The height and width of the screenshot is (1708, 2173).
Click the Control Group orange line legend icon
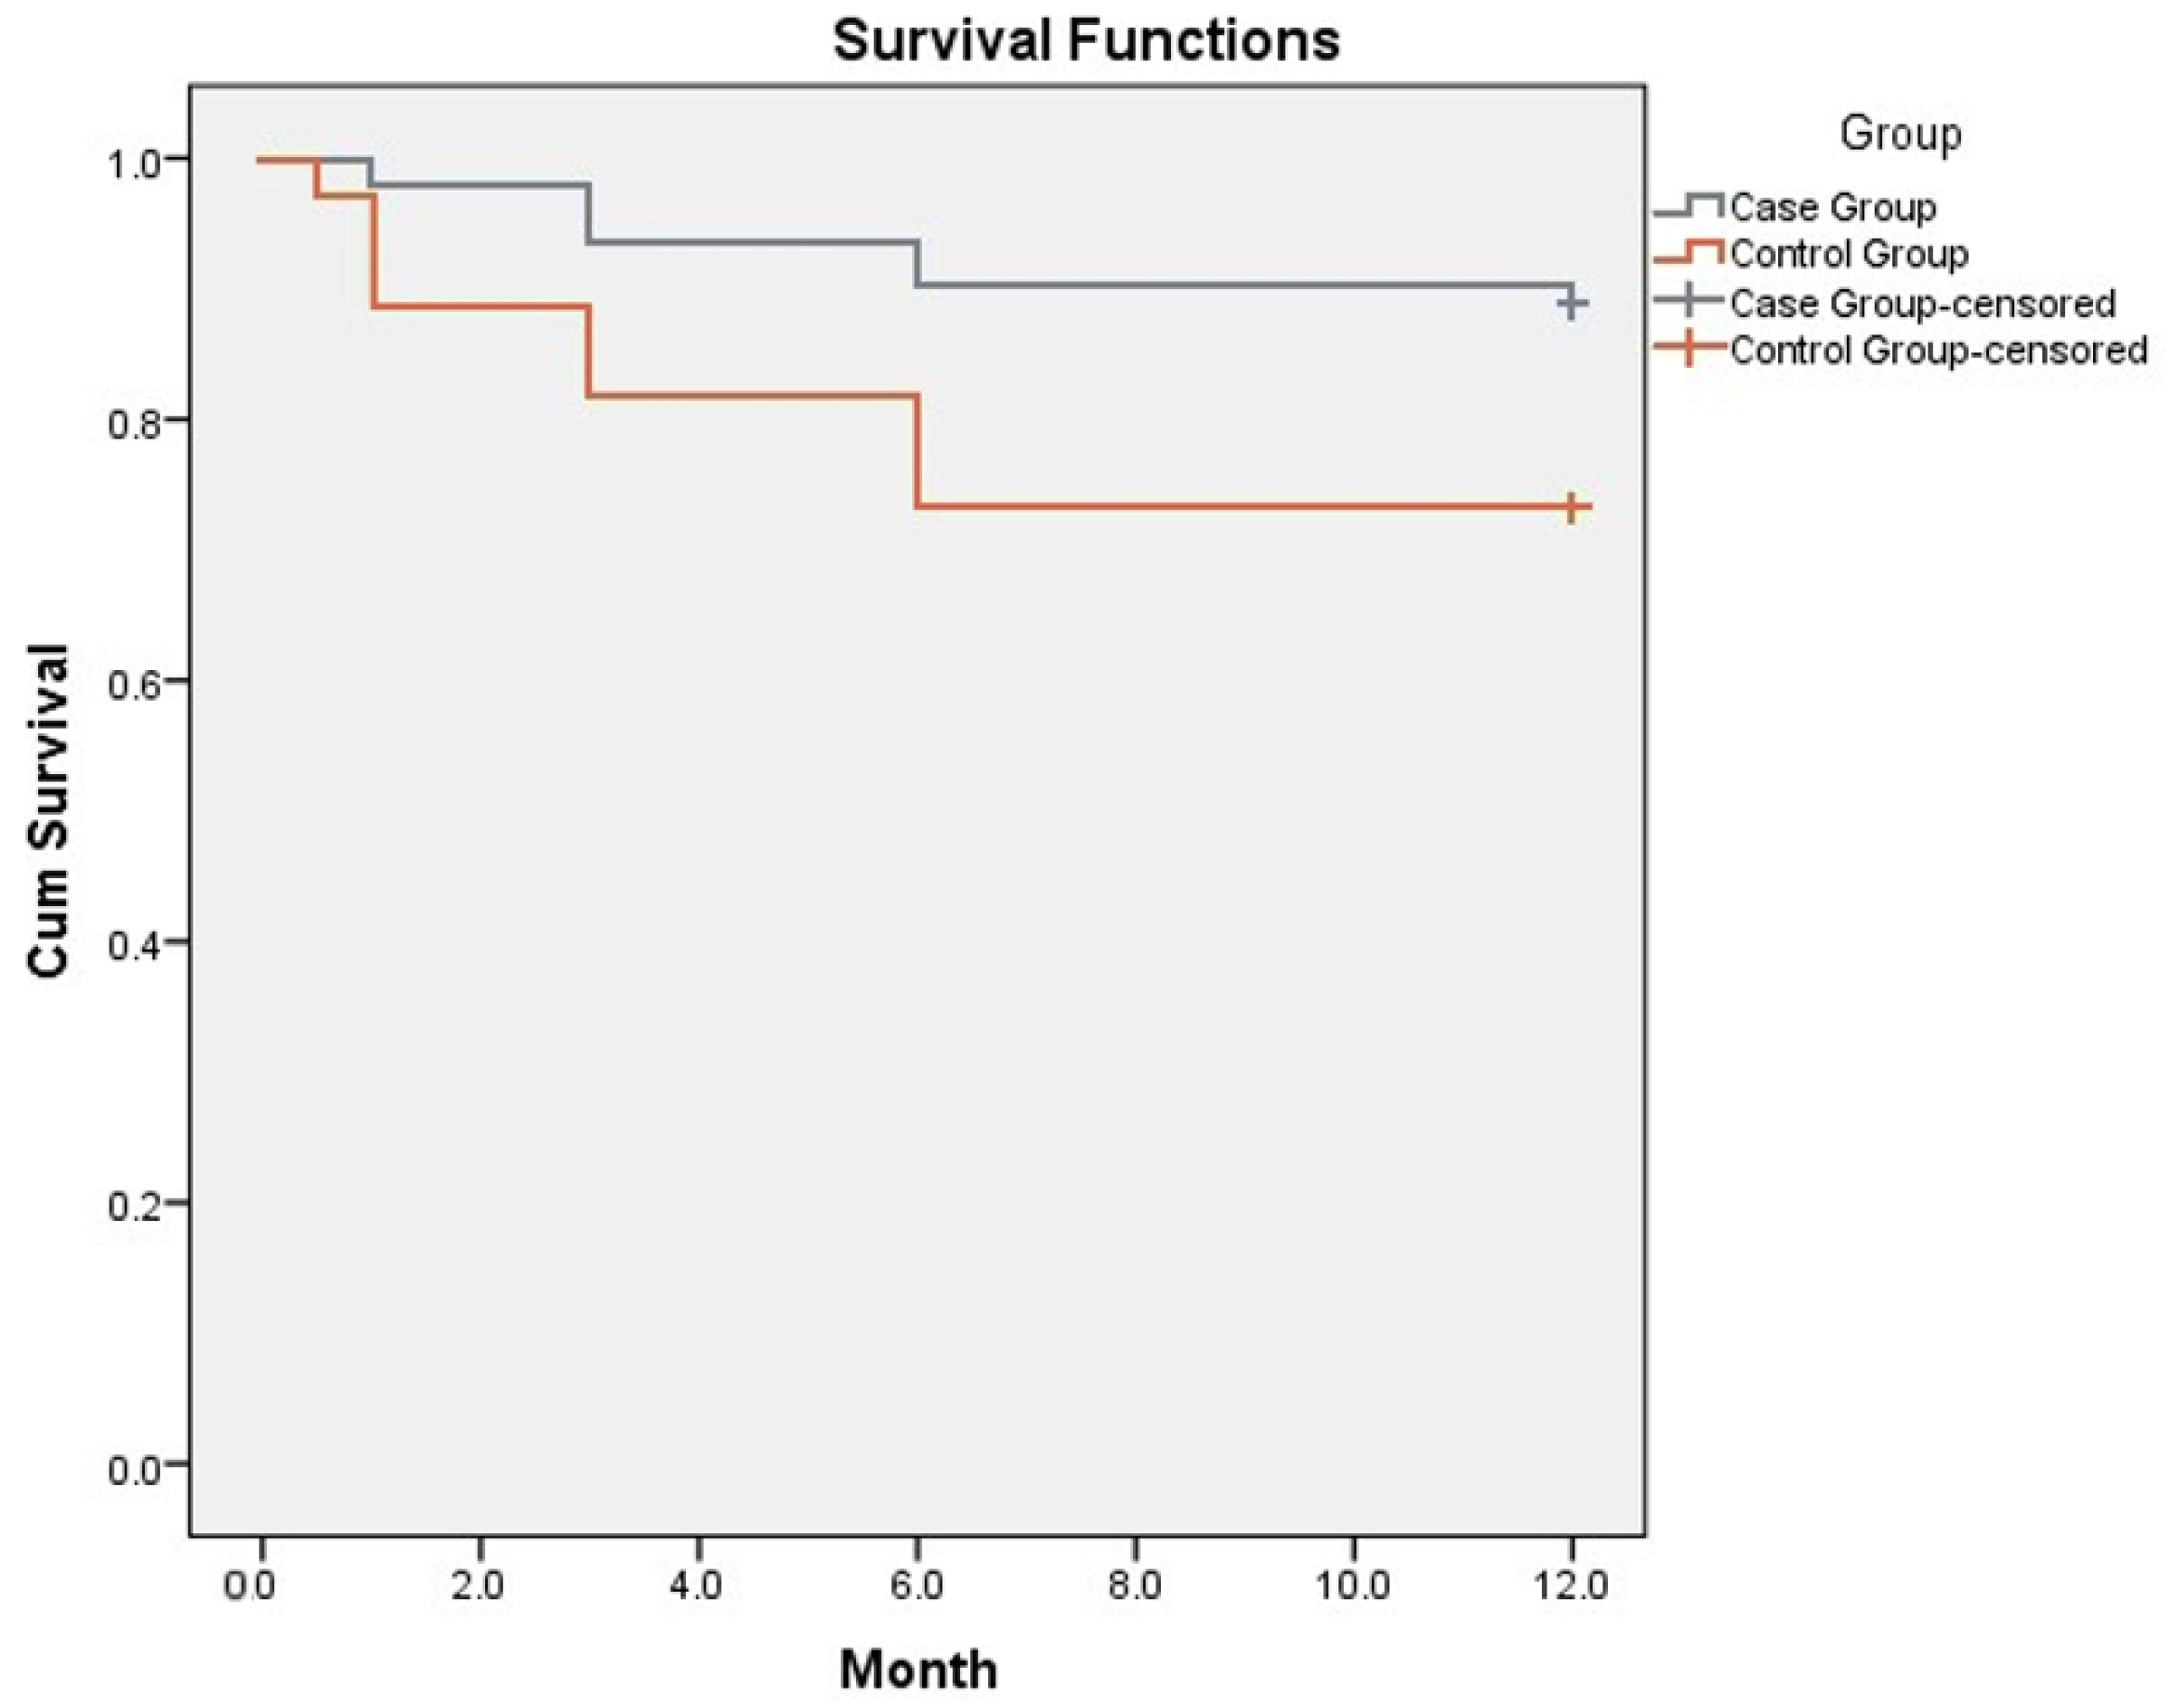point(1689,252)
